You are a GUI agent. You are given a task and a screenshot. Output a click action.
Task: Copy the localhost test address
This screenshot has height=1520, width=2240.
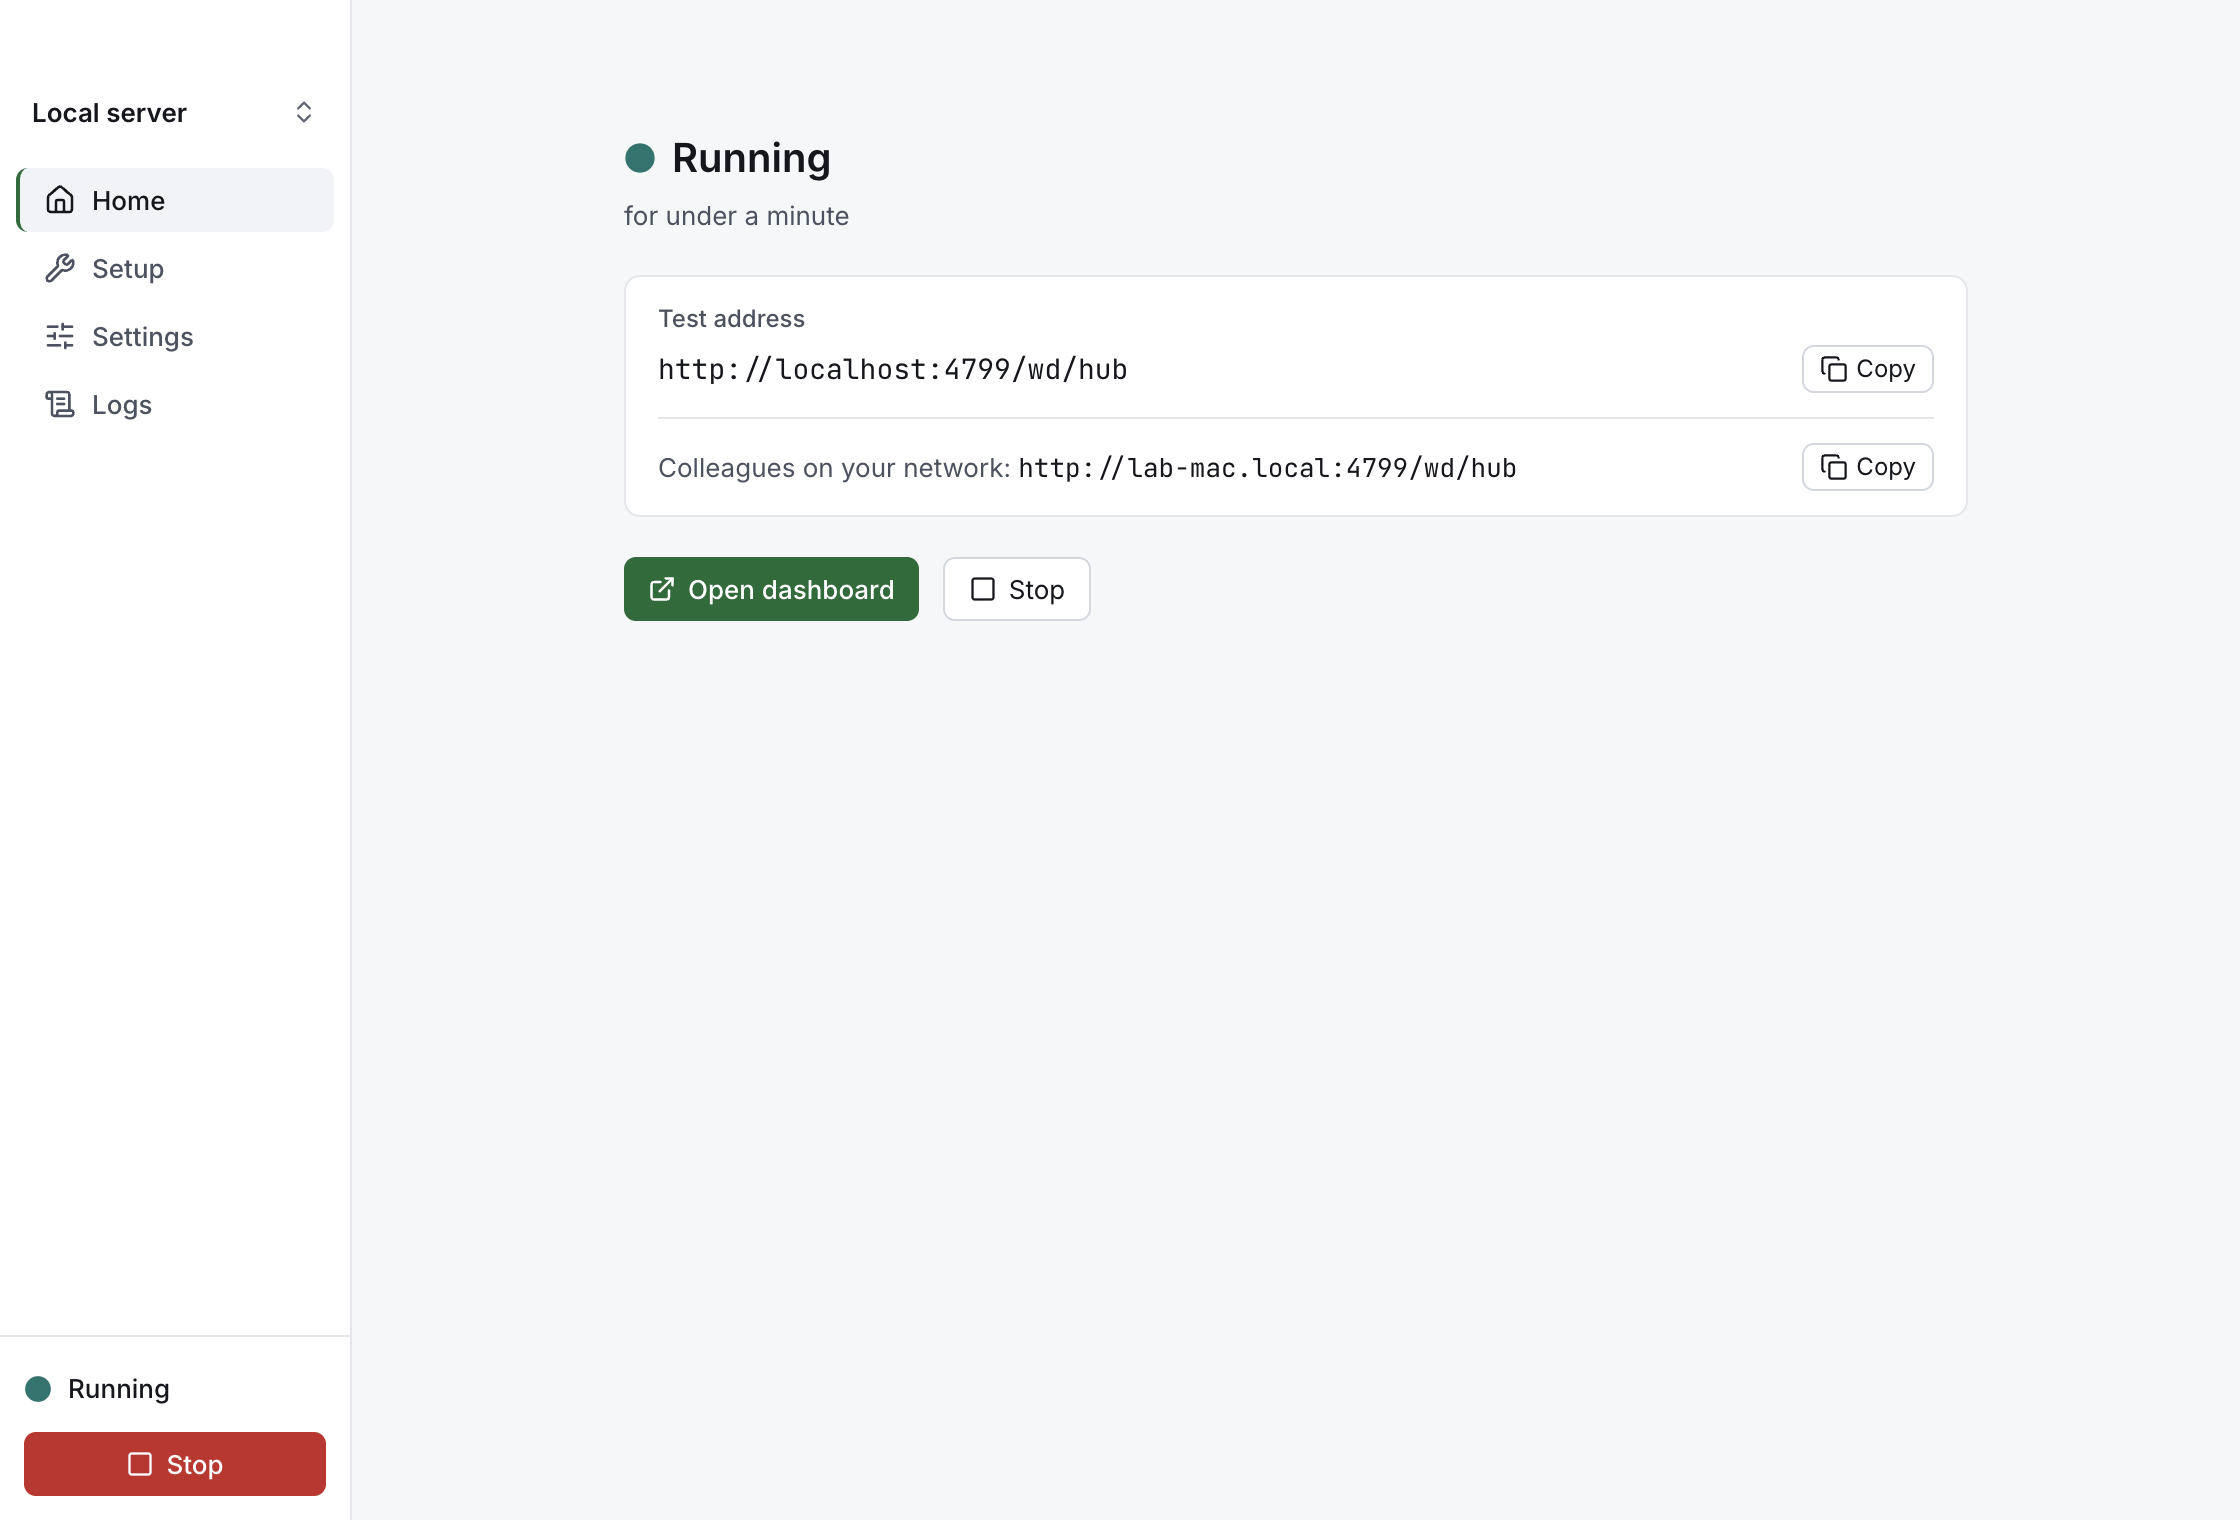(x=1867, y=369)
